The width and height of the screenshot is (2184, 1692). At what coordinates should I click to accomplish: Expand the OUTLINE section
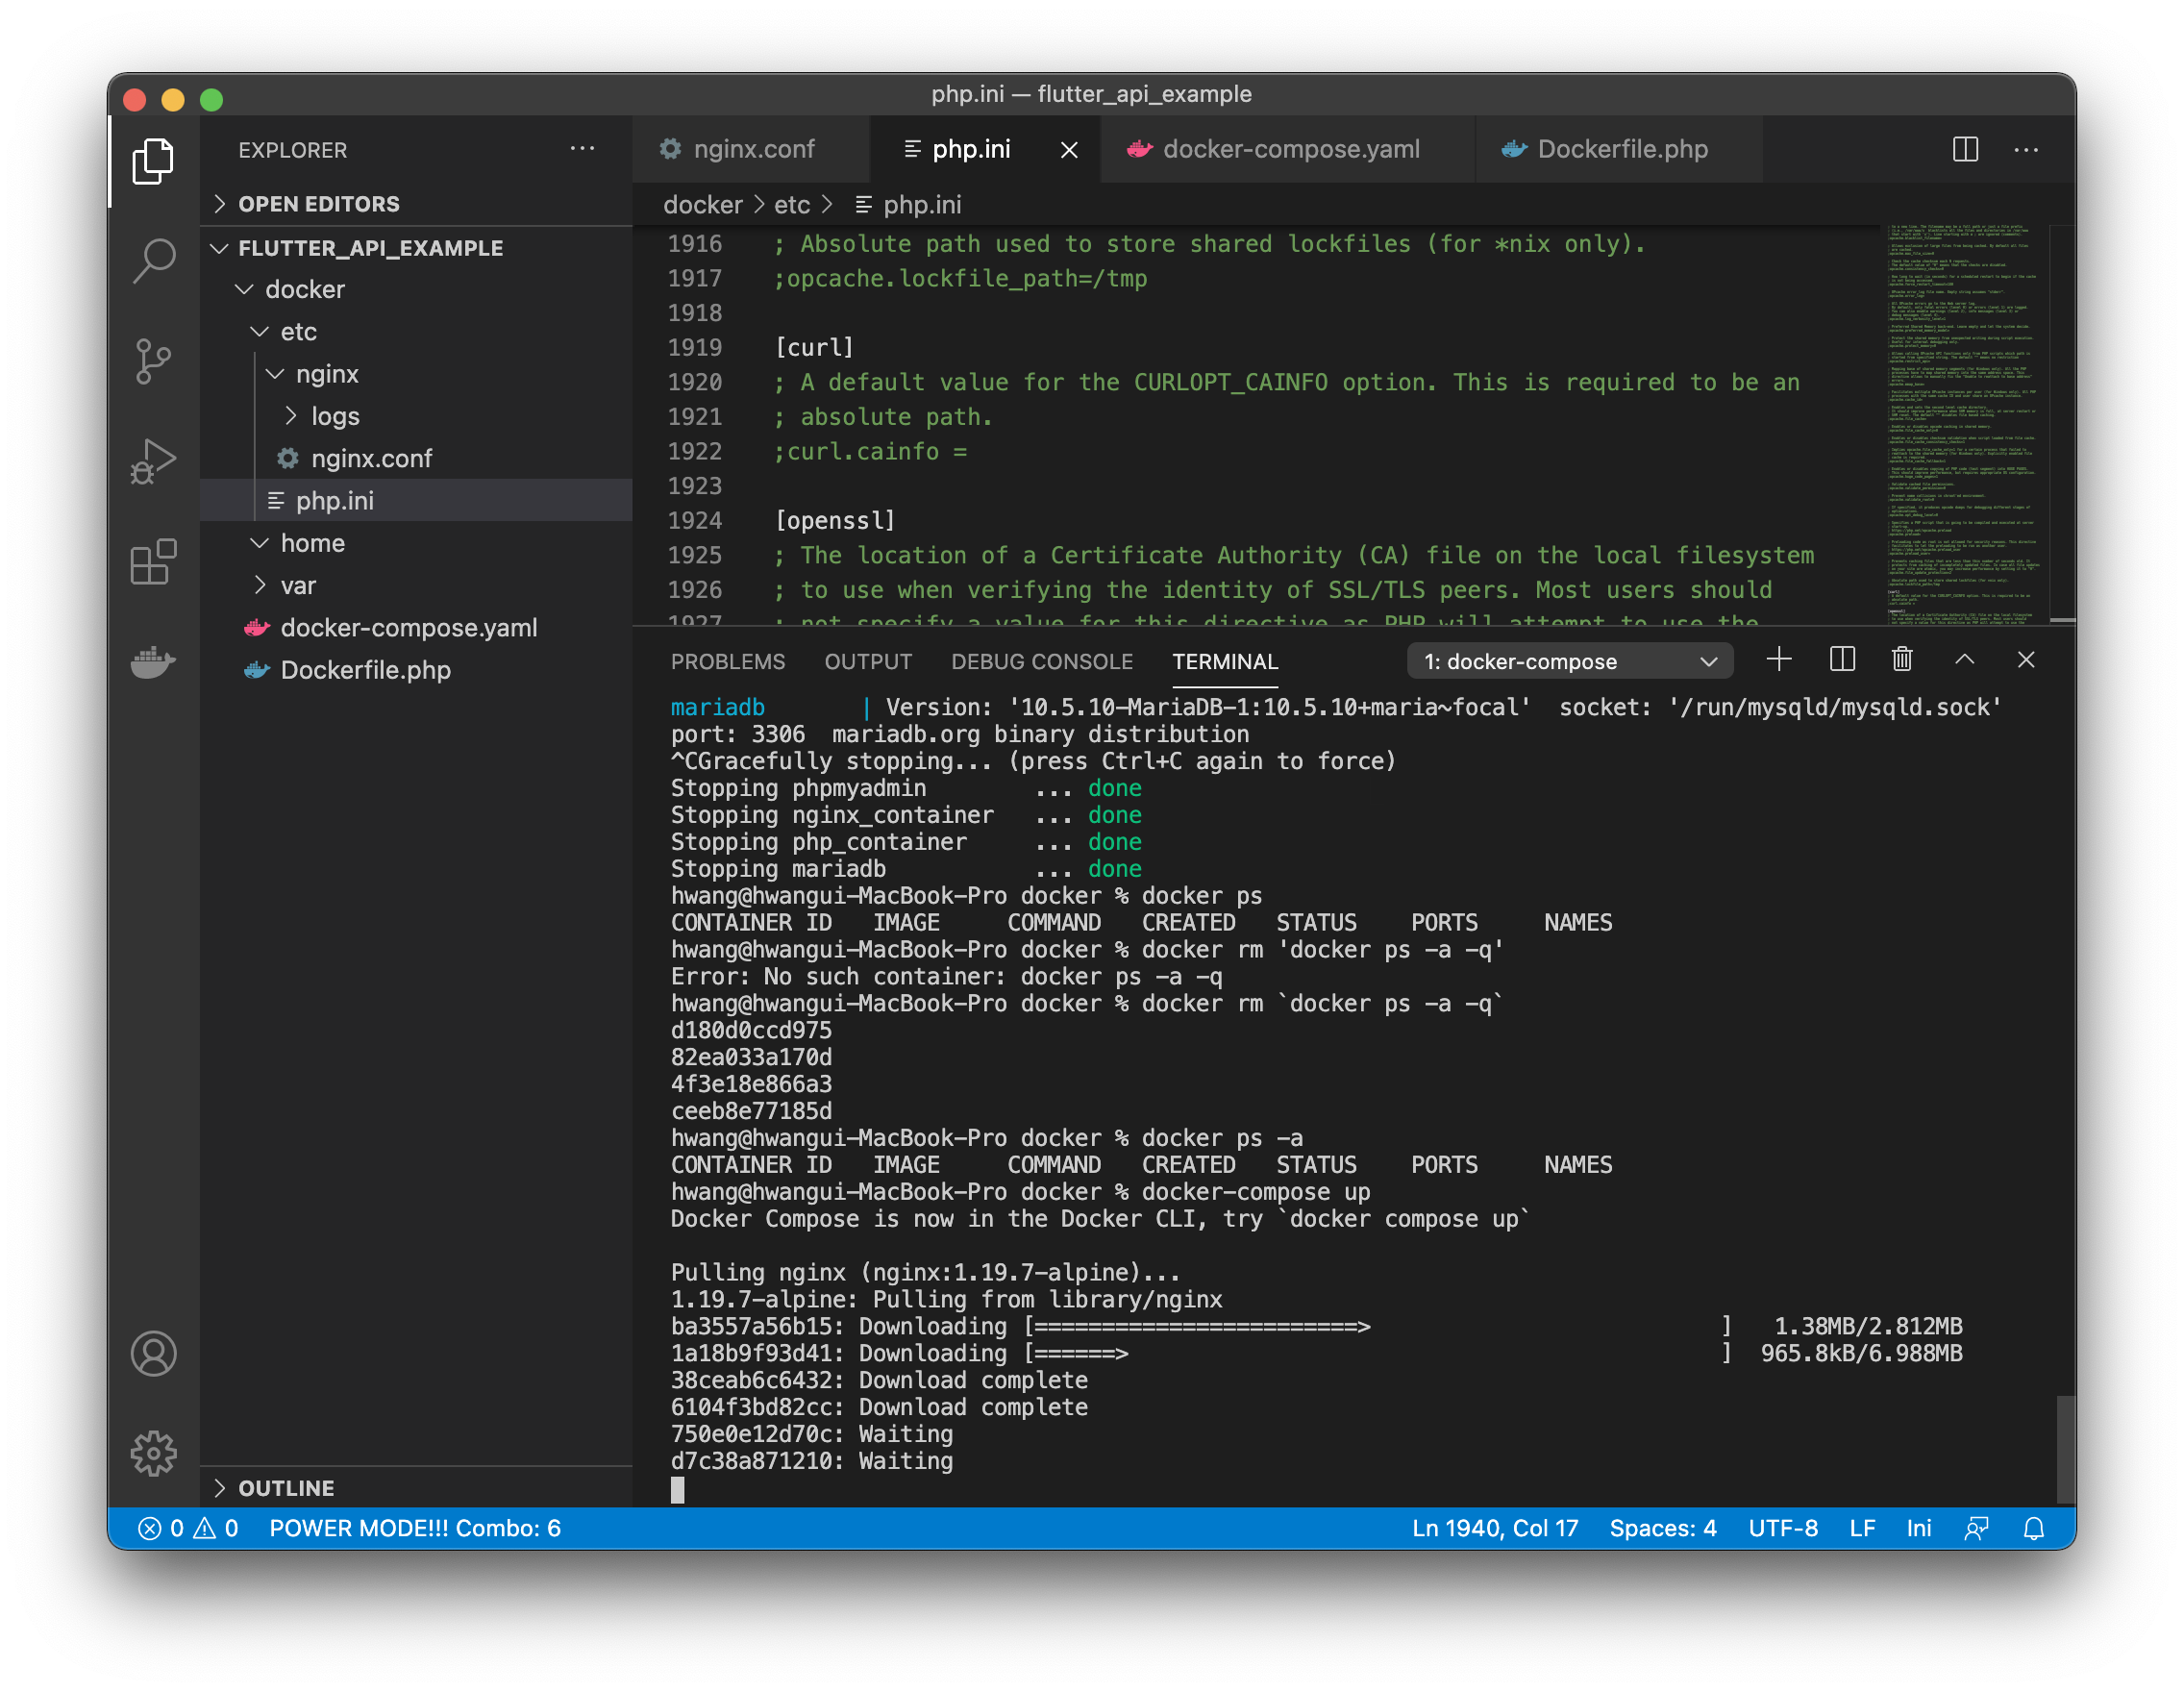(x=286, y=1488)
